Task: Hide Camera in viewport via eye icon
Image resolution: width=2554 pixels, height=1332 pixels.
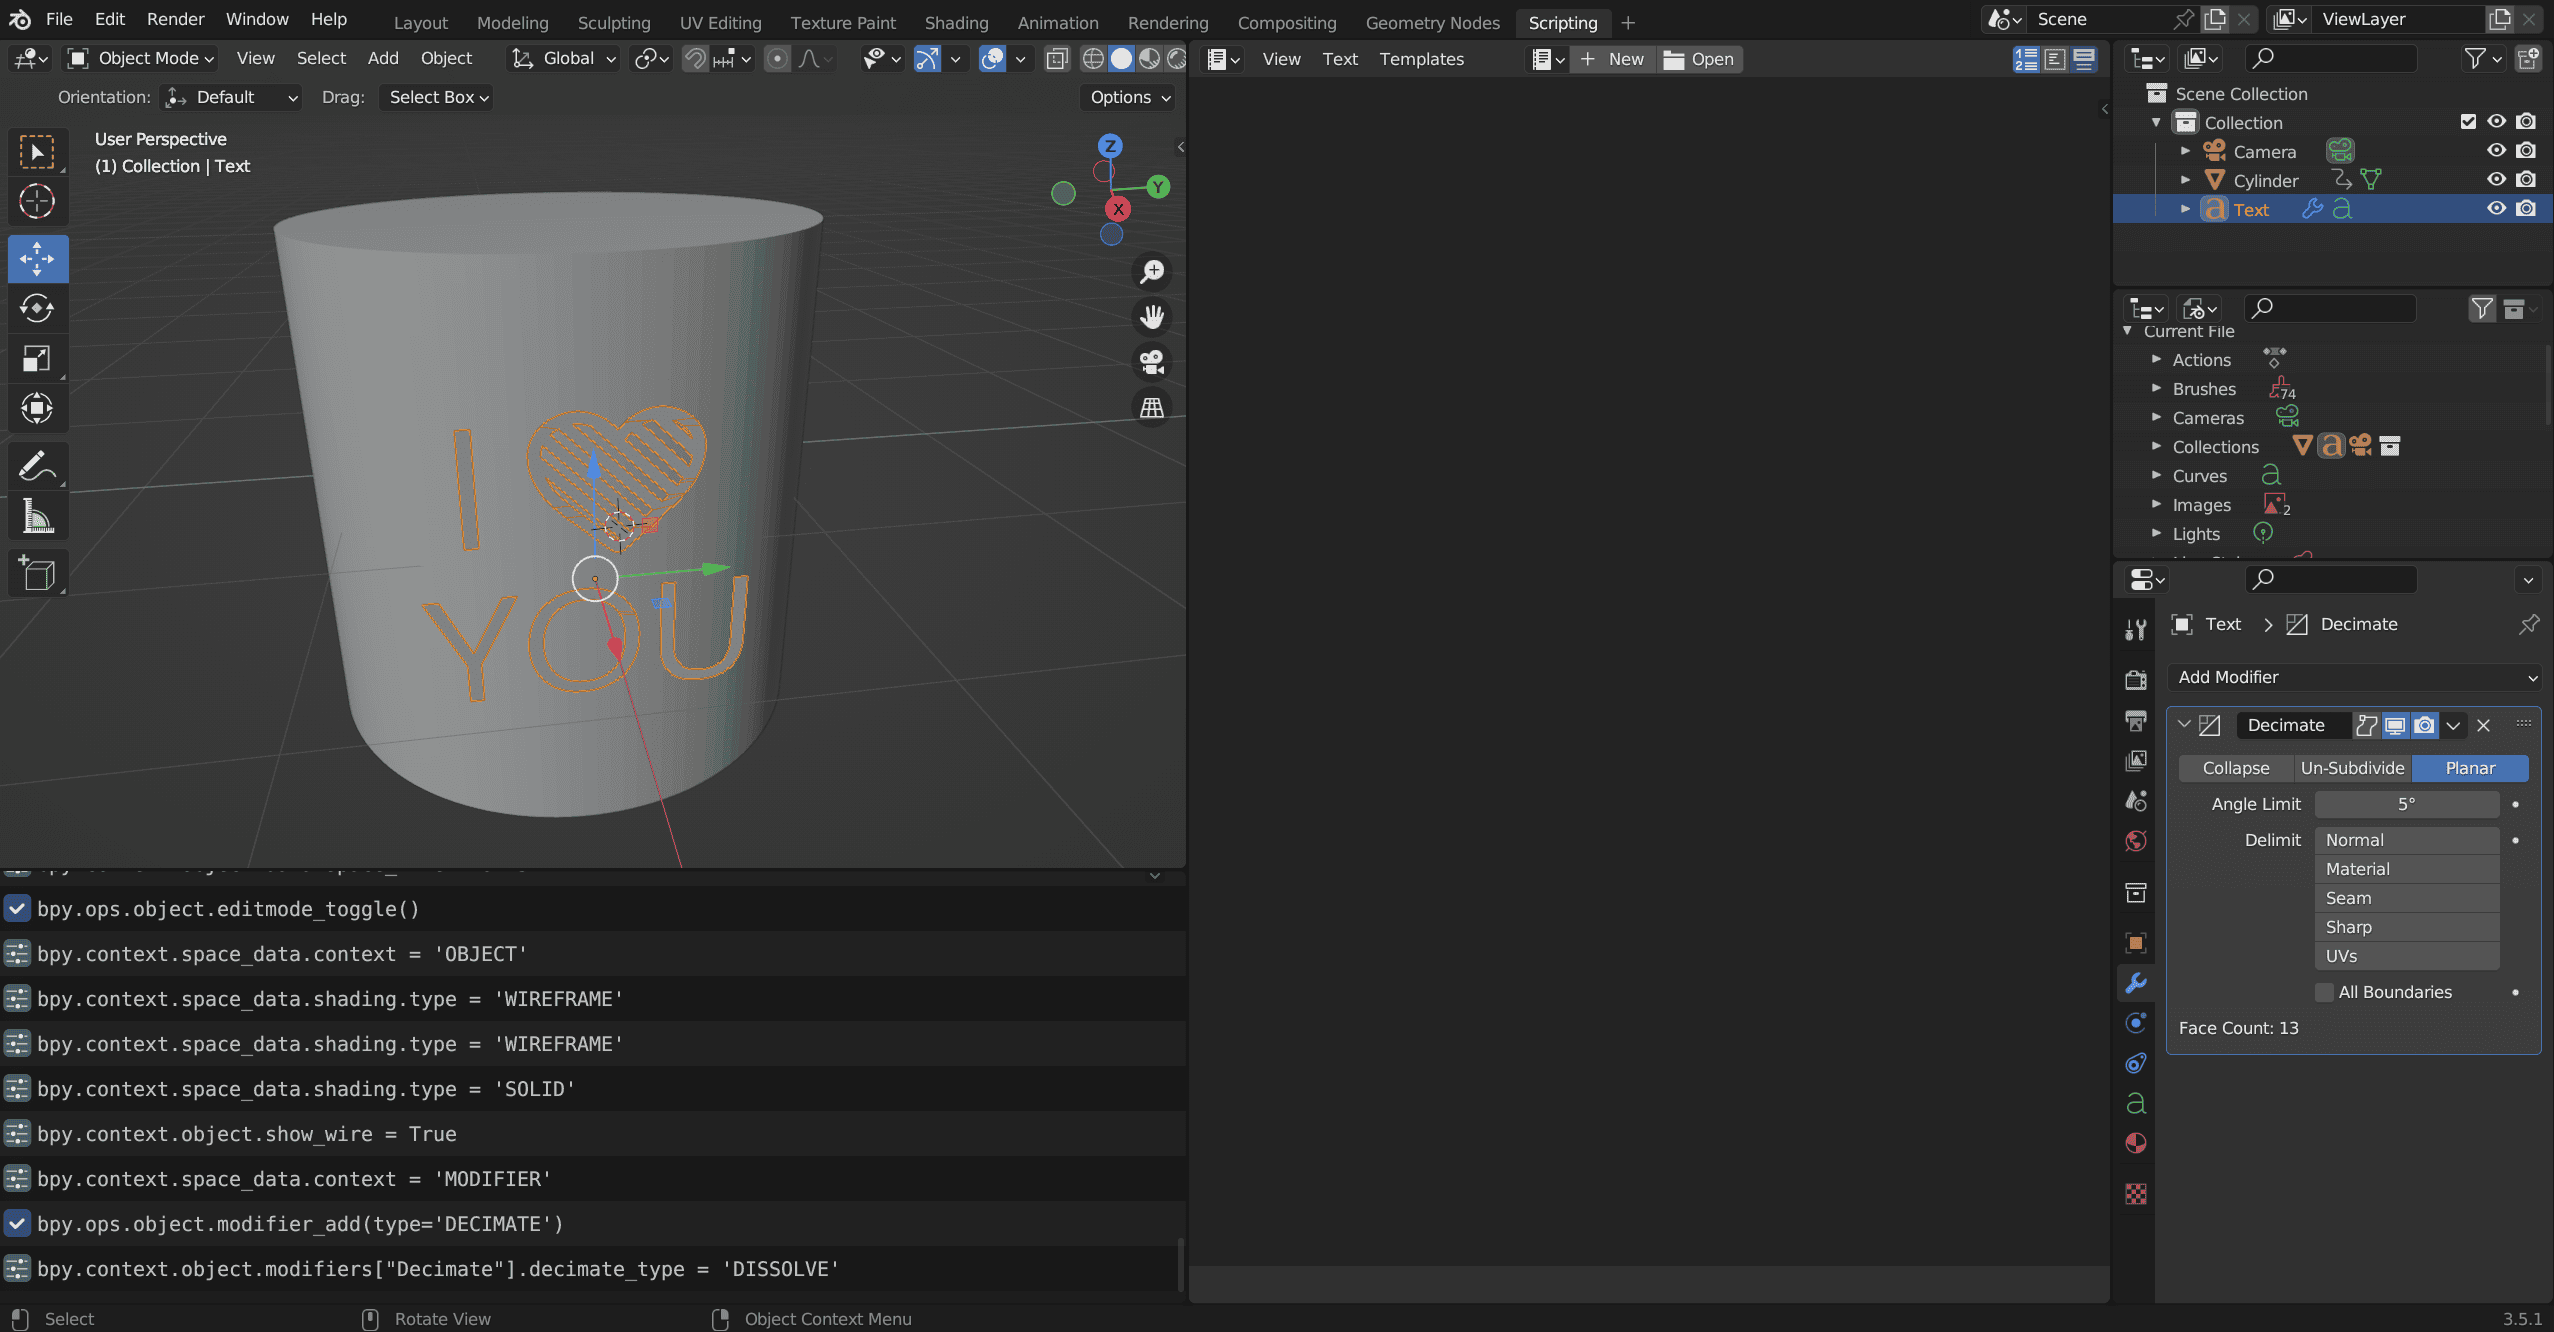Action: [x=2497, y=150]
